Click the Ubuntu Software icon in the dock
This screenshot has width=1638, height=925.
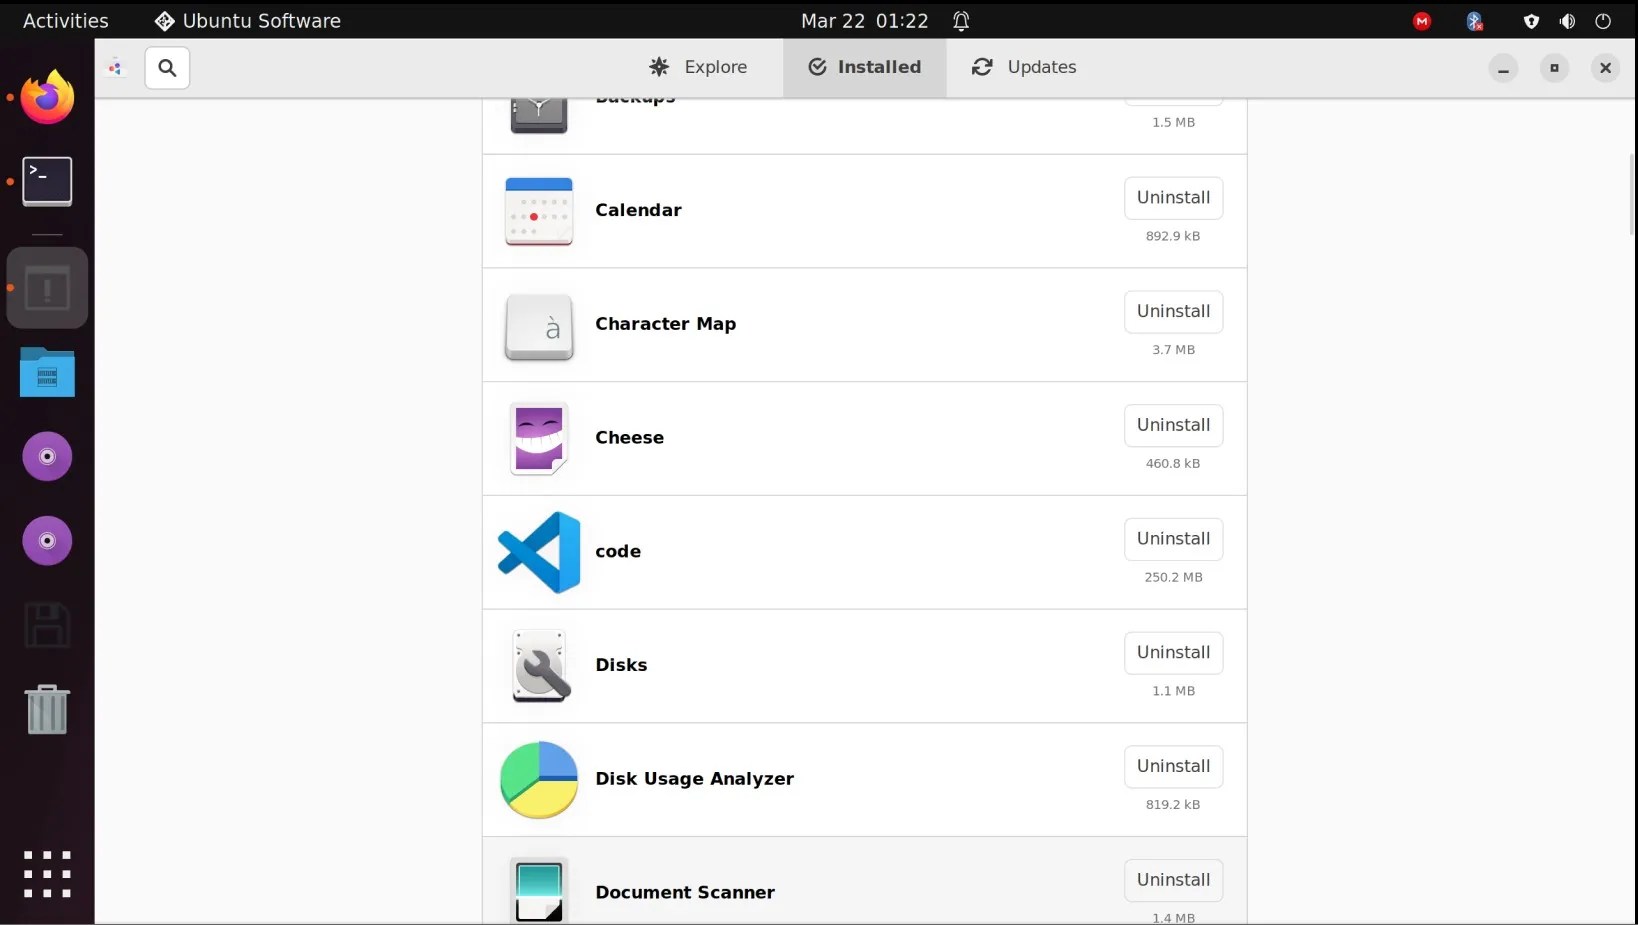pyautogui.click(x=47, y=289)
